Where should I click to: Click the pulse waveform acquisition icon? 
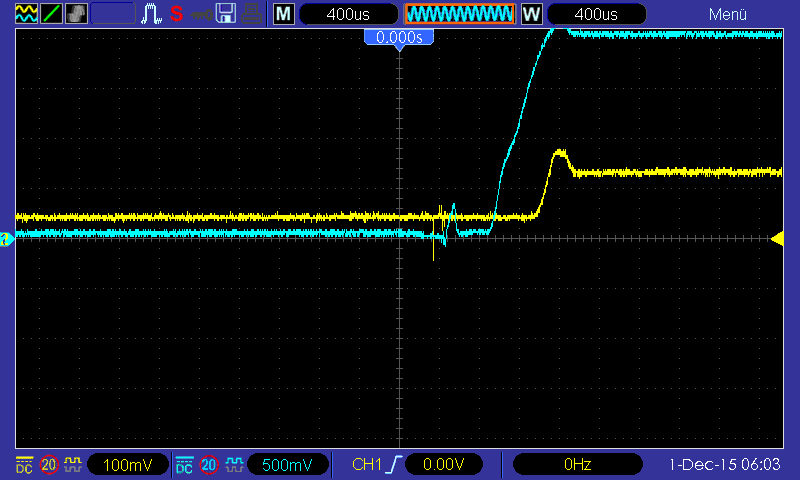click(152, 14)
